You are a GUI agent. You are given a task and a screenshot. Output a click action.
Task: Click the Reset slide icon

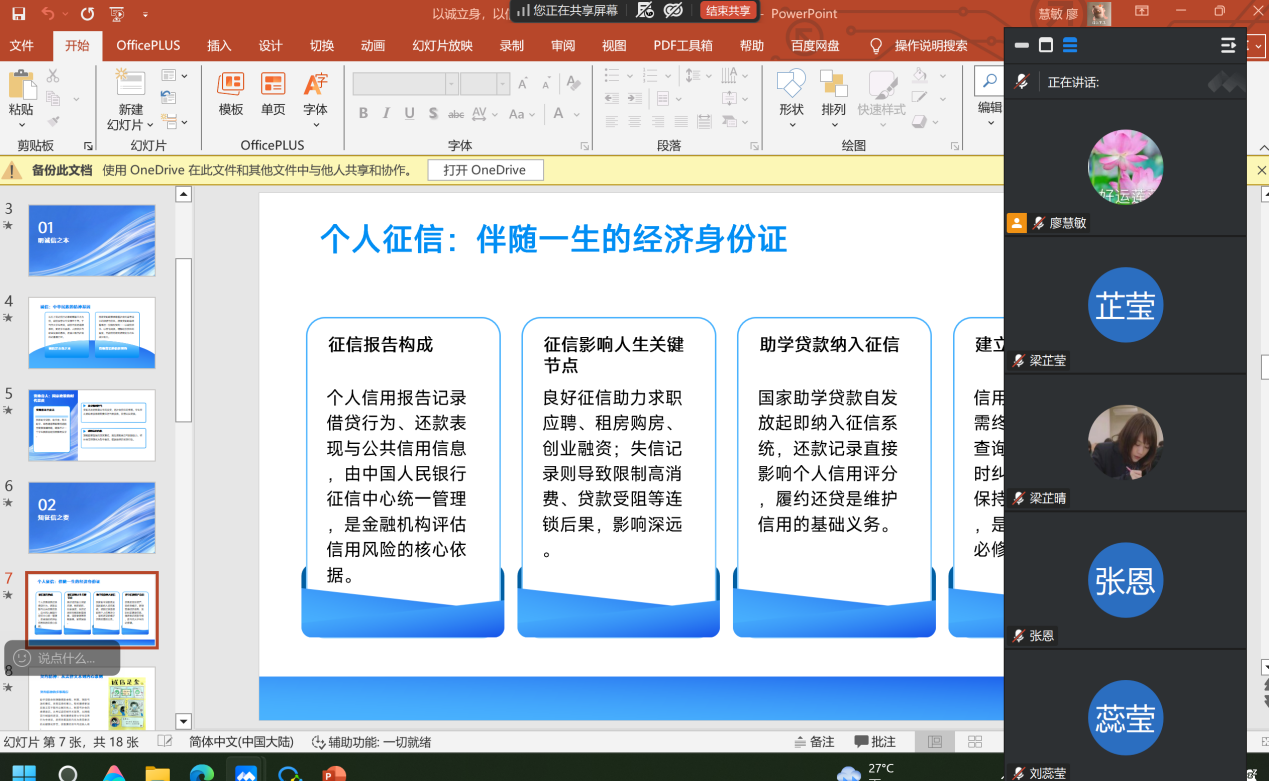pyautogui.click(x=168, y=98)
